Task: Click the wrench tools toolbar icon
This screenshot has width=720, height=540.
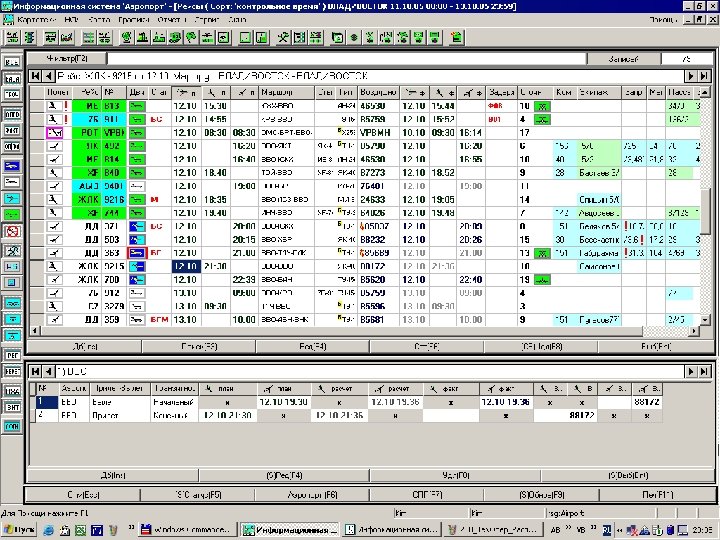Action: coord(283,38)
